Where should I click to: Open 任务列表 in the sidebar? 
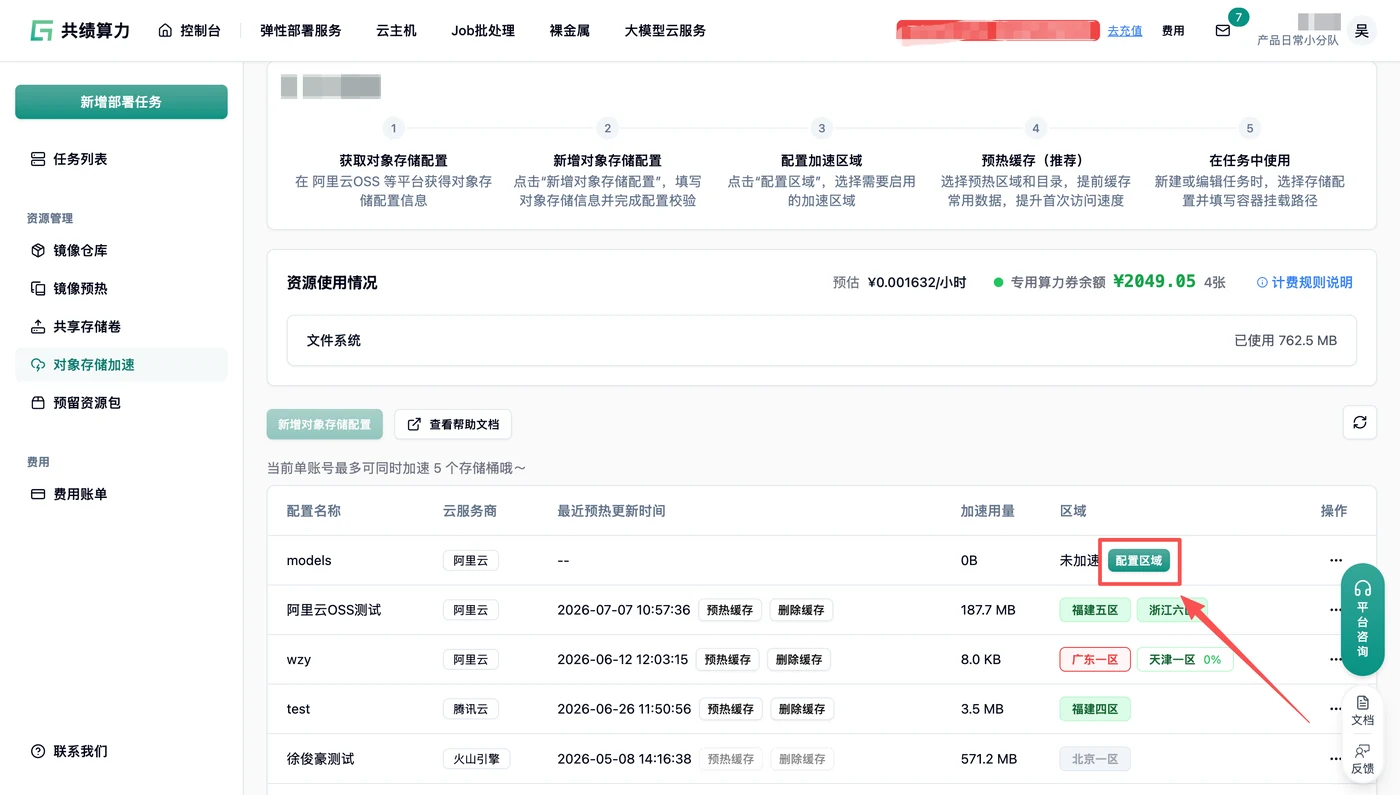pos(121,159)
